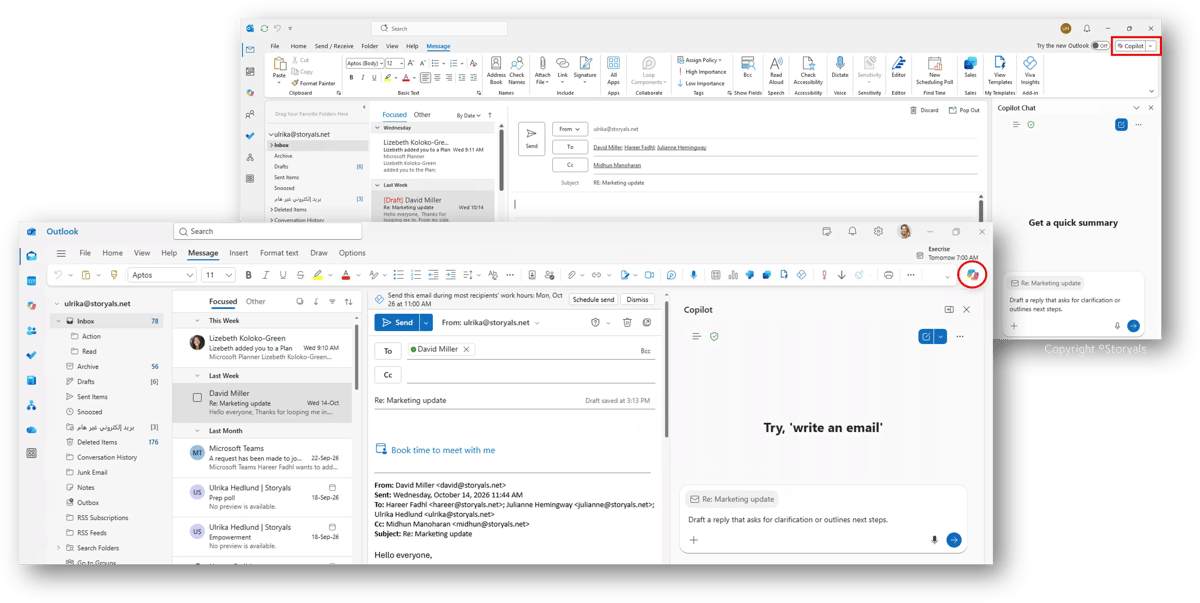Click Address Book in classic Outlook ribbon

496,70
